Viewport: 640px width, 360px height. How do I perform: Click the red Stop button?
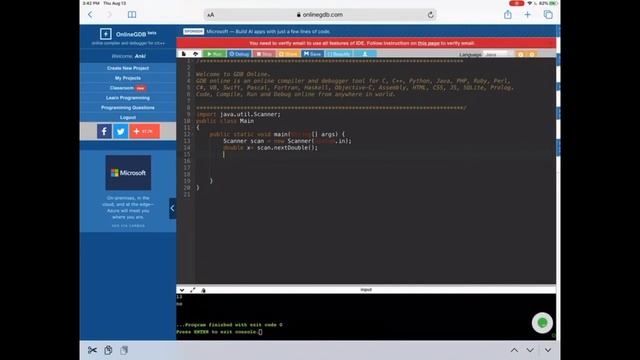pos(264,54)
